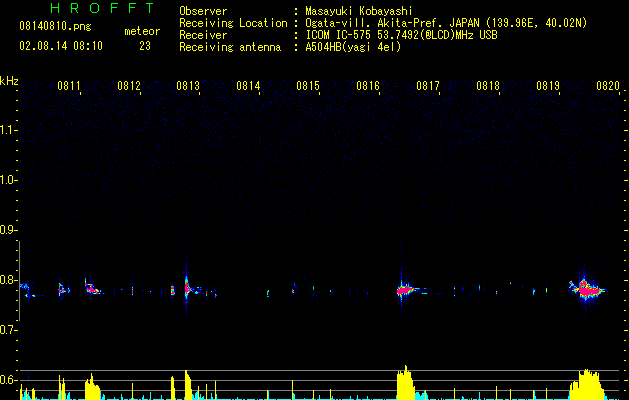Click the 0811 time marker
The image size is (629, 400).
(x=69, y=86)
